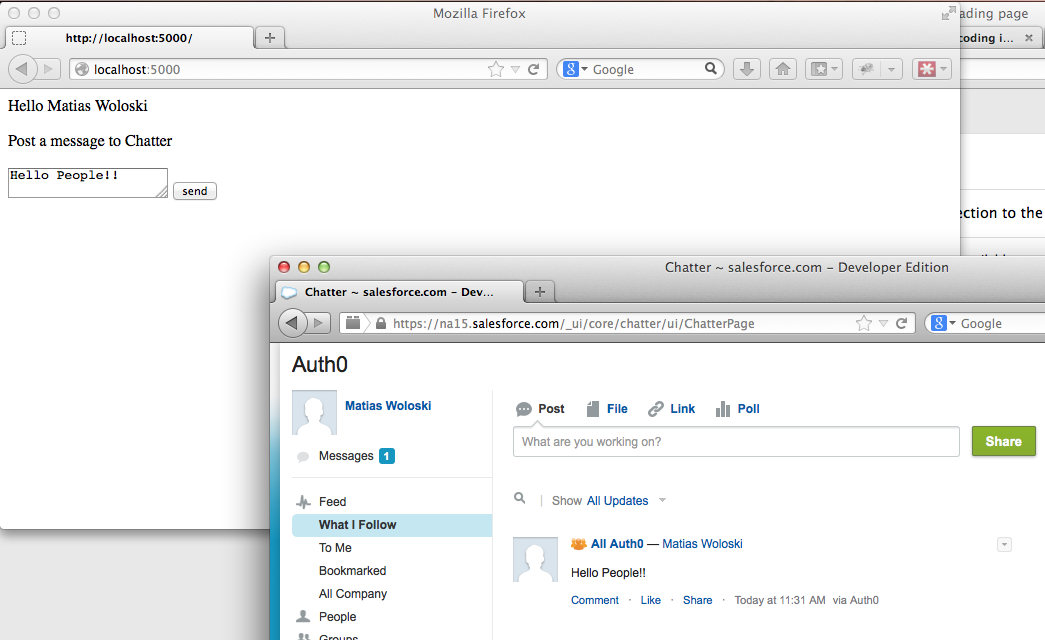
Task: Expand the All Updates filter dropdown
Action: coord(662,501)
